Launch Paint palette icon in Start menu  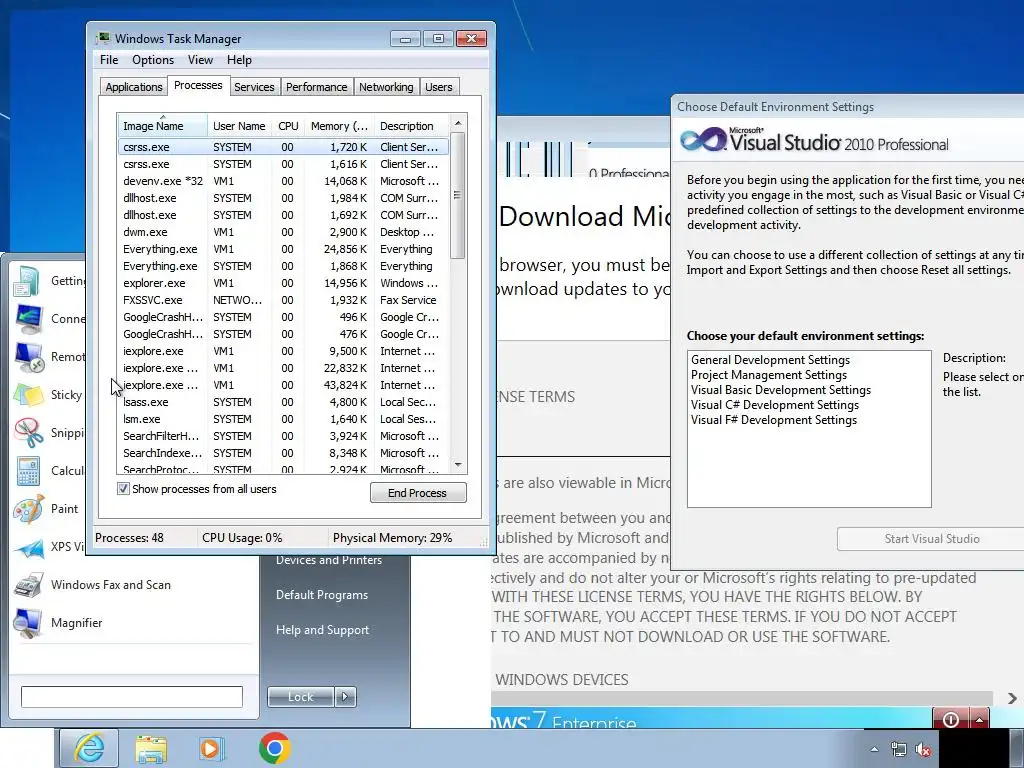point(29,509)
